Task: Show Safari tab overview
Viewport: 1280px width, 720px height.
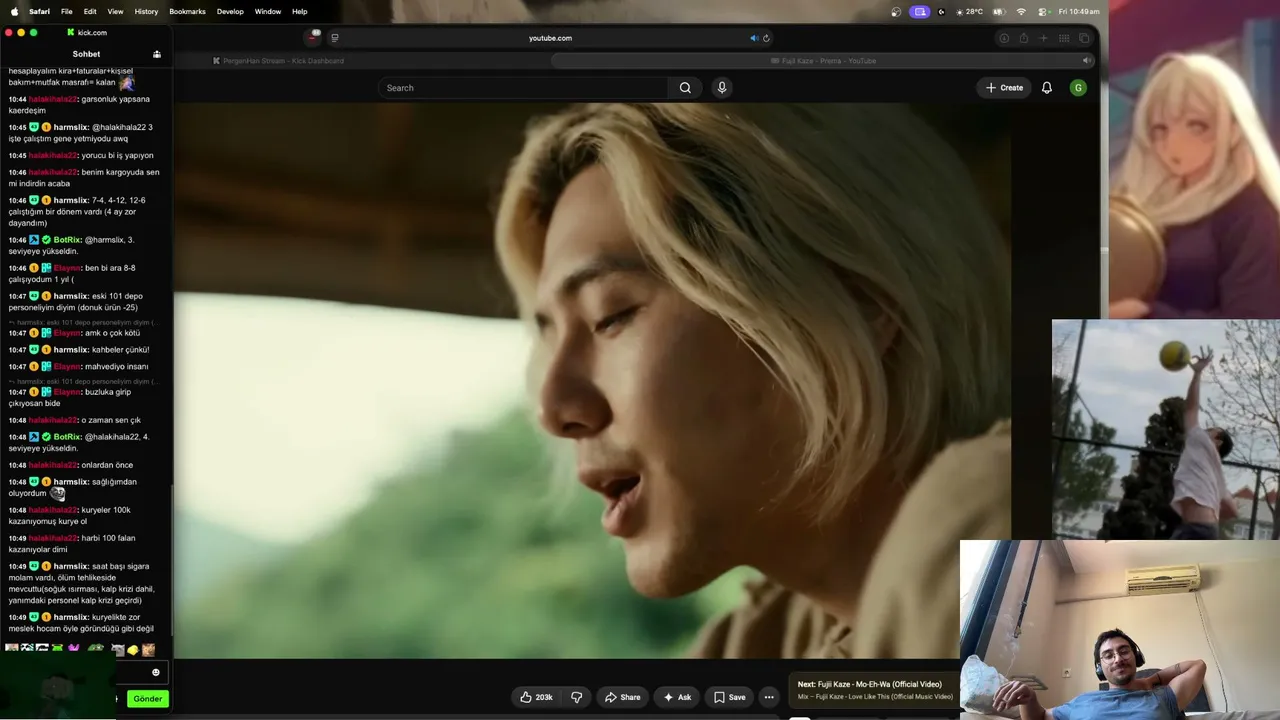Action: tap(1084, 38)
